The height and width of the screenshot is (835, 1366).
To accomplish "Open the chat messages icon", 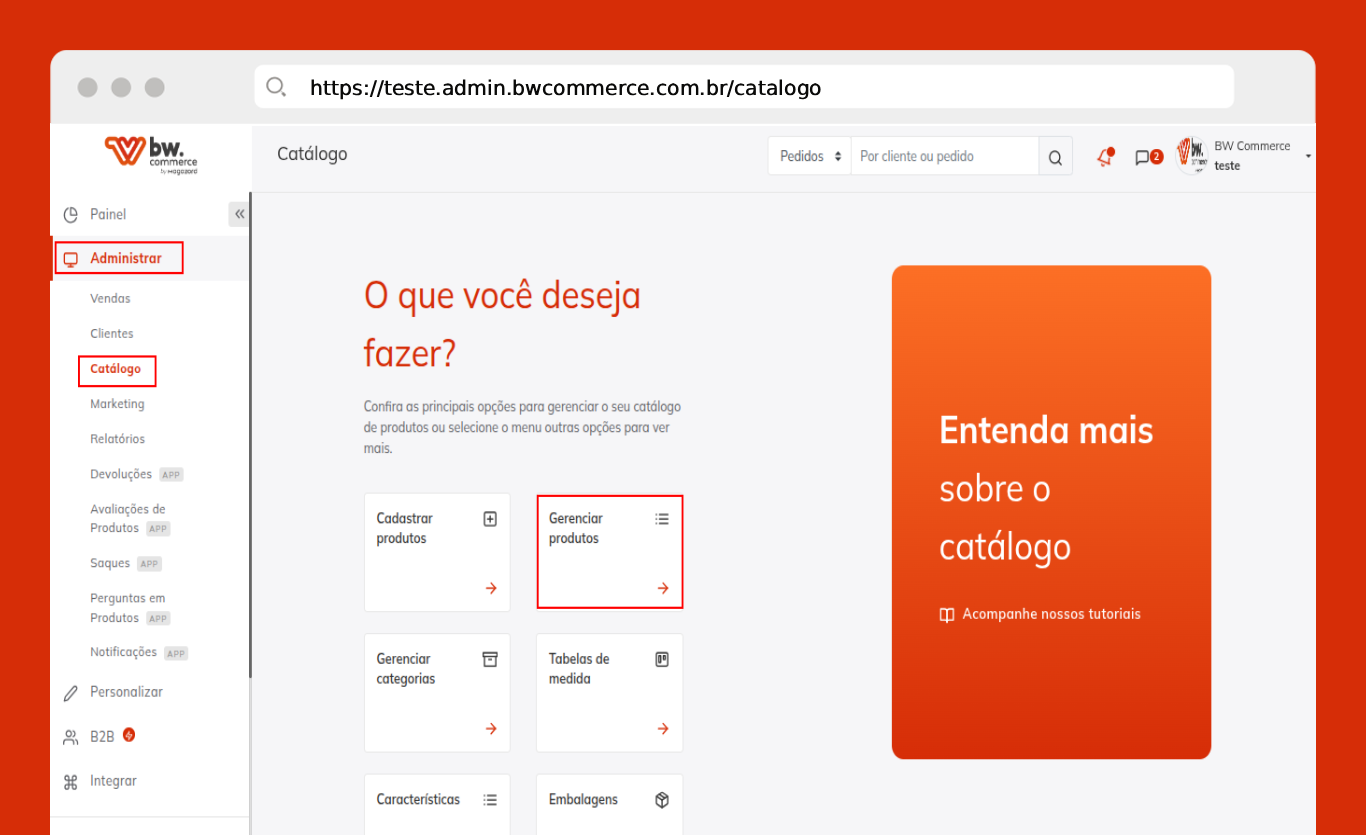I will [x=1142, y=157].
